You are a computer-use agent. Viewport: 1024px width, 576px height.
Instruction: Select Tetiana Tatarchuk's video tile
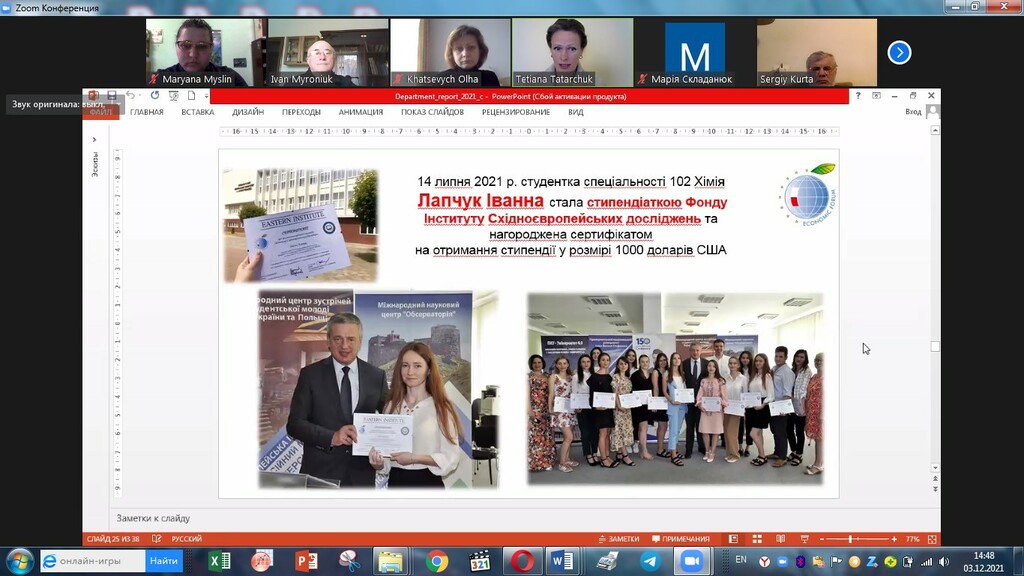point(572,52)
